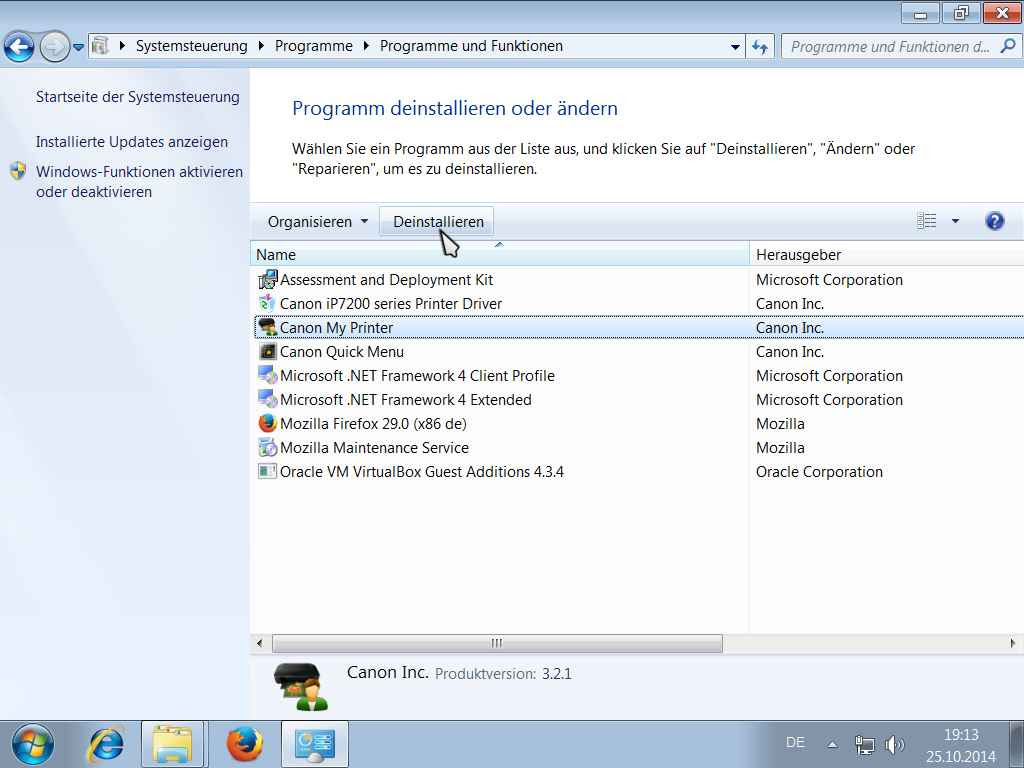Open Windows-Funktionen aktivieren oder deaktivieren link
Image resolution: width=1024 pixels, height=768 pixels.
coord(139,182)
